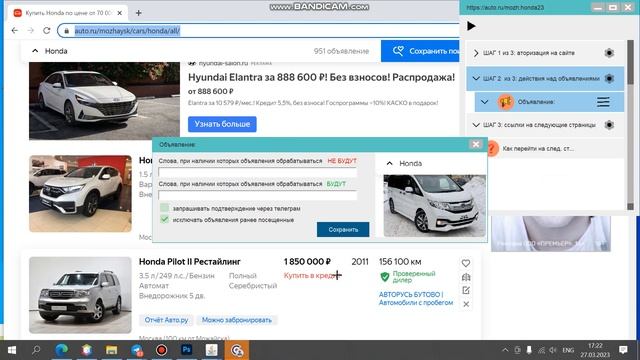
Task: Click 'Можно забронировать' tag
Action: click(x=237, y=320)
